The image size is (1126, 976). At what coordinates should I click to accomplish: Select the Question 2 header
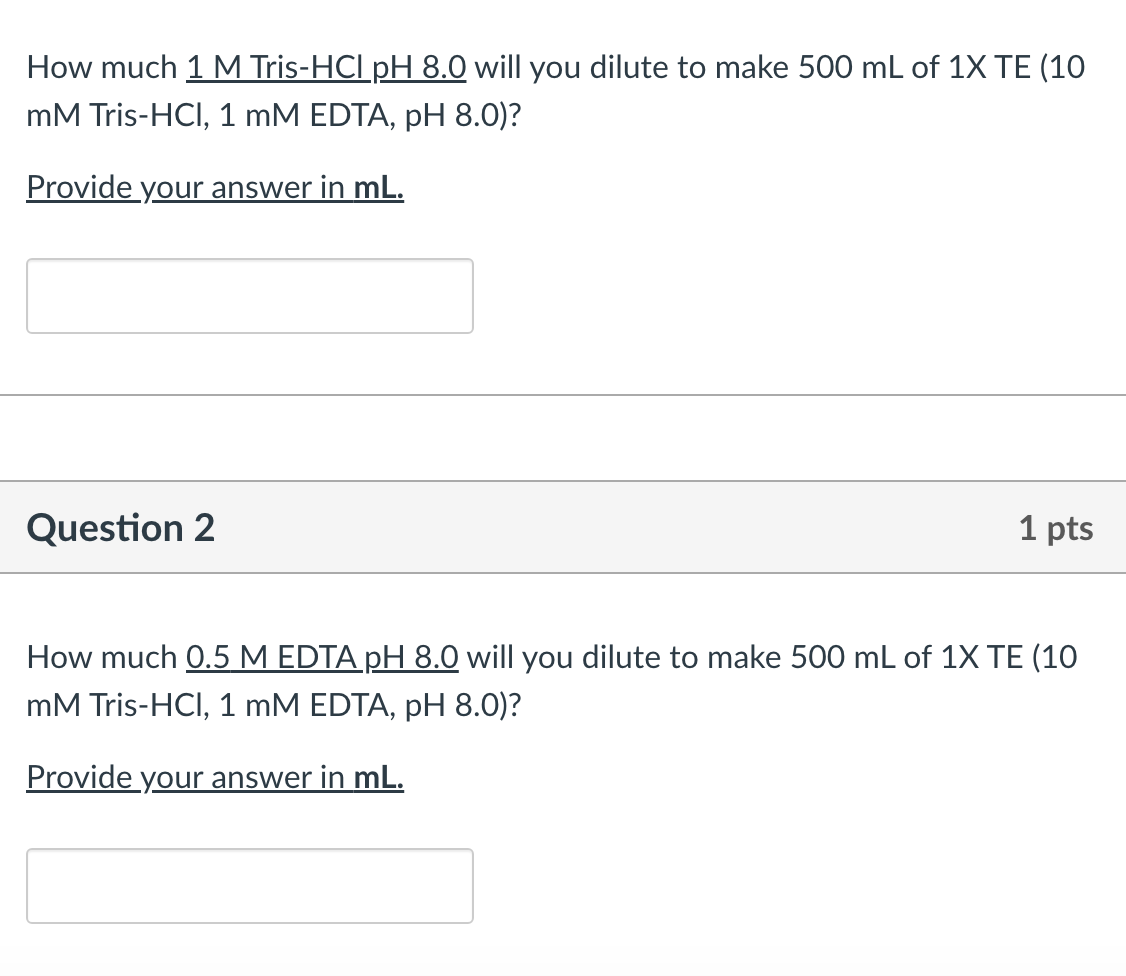tap(120, 527)
